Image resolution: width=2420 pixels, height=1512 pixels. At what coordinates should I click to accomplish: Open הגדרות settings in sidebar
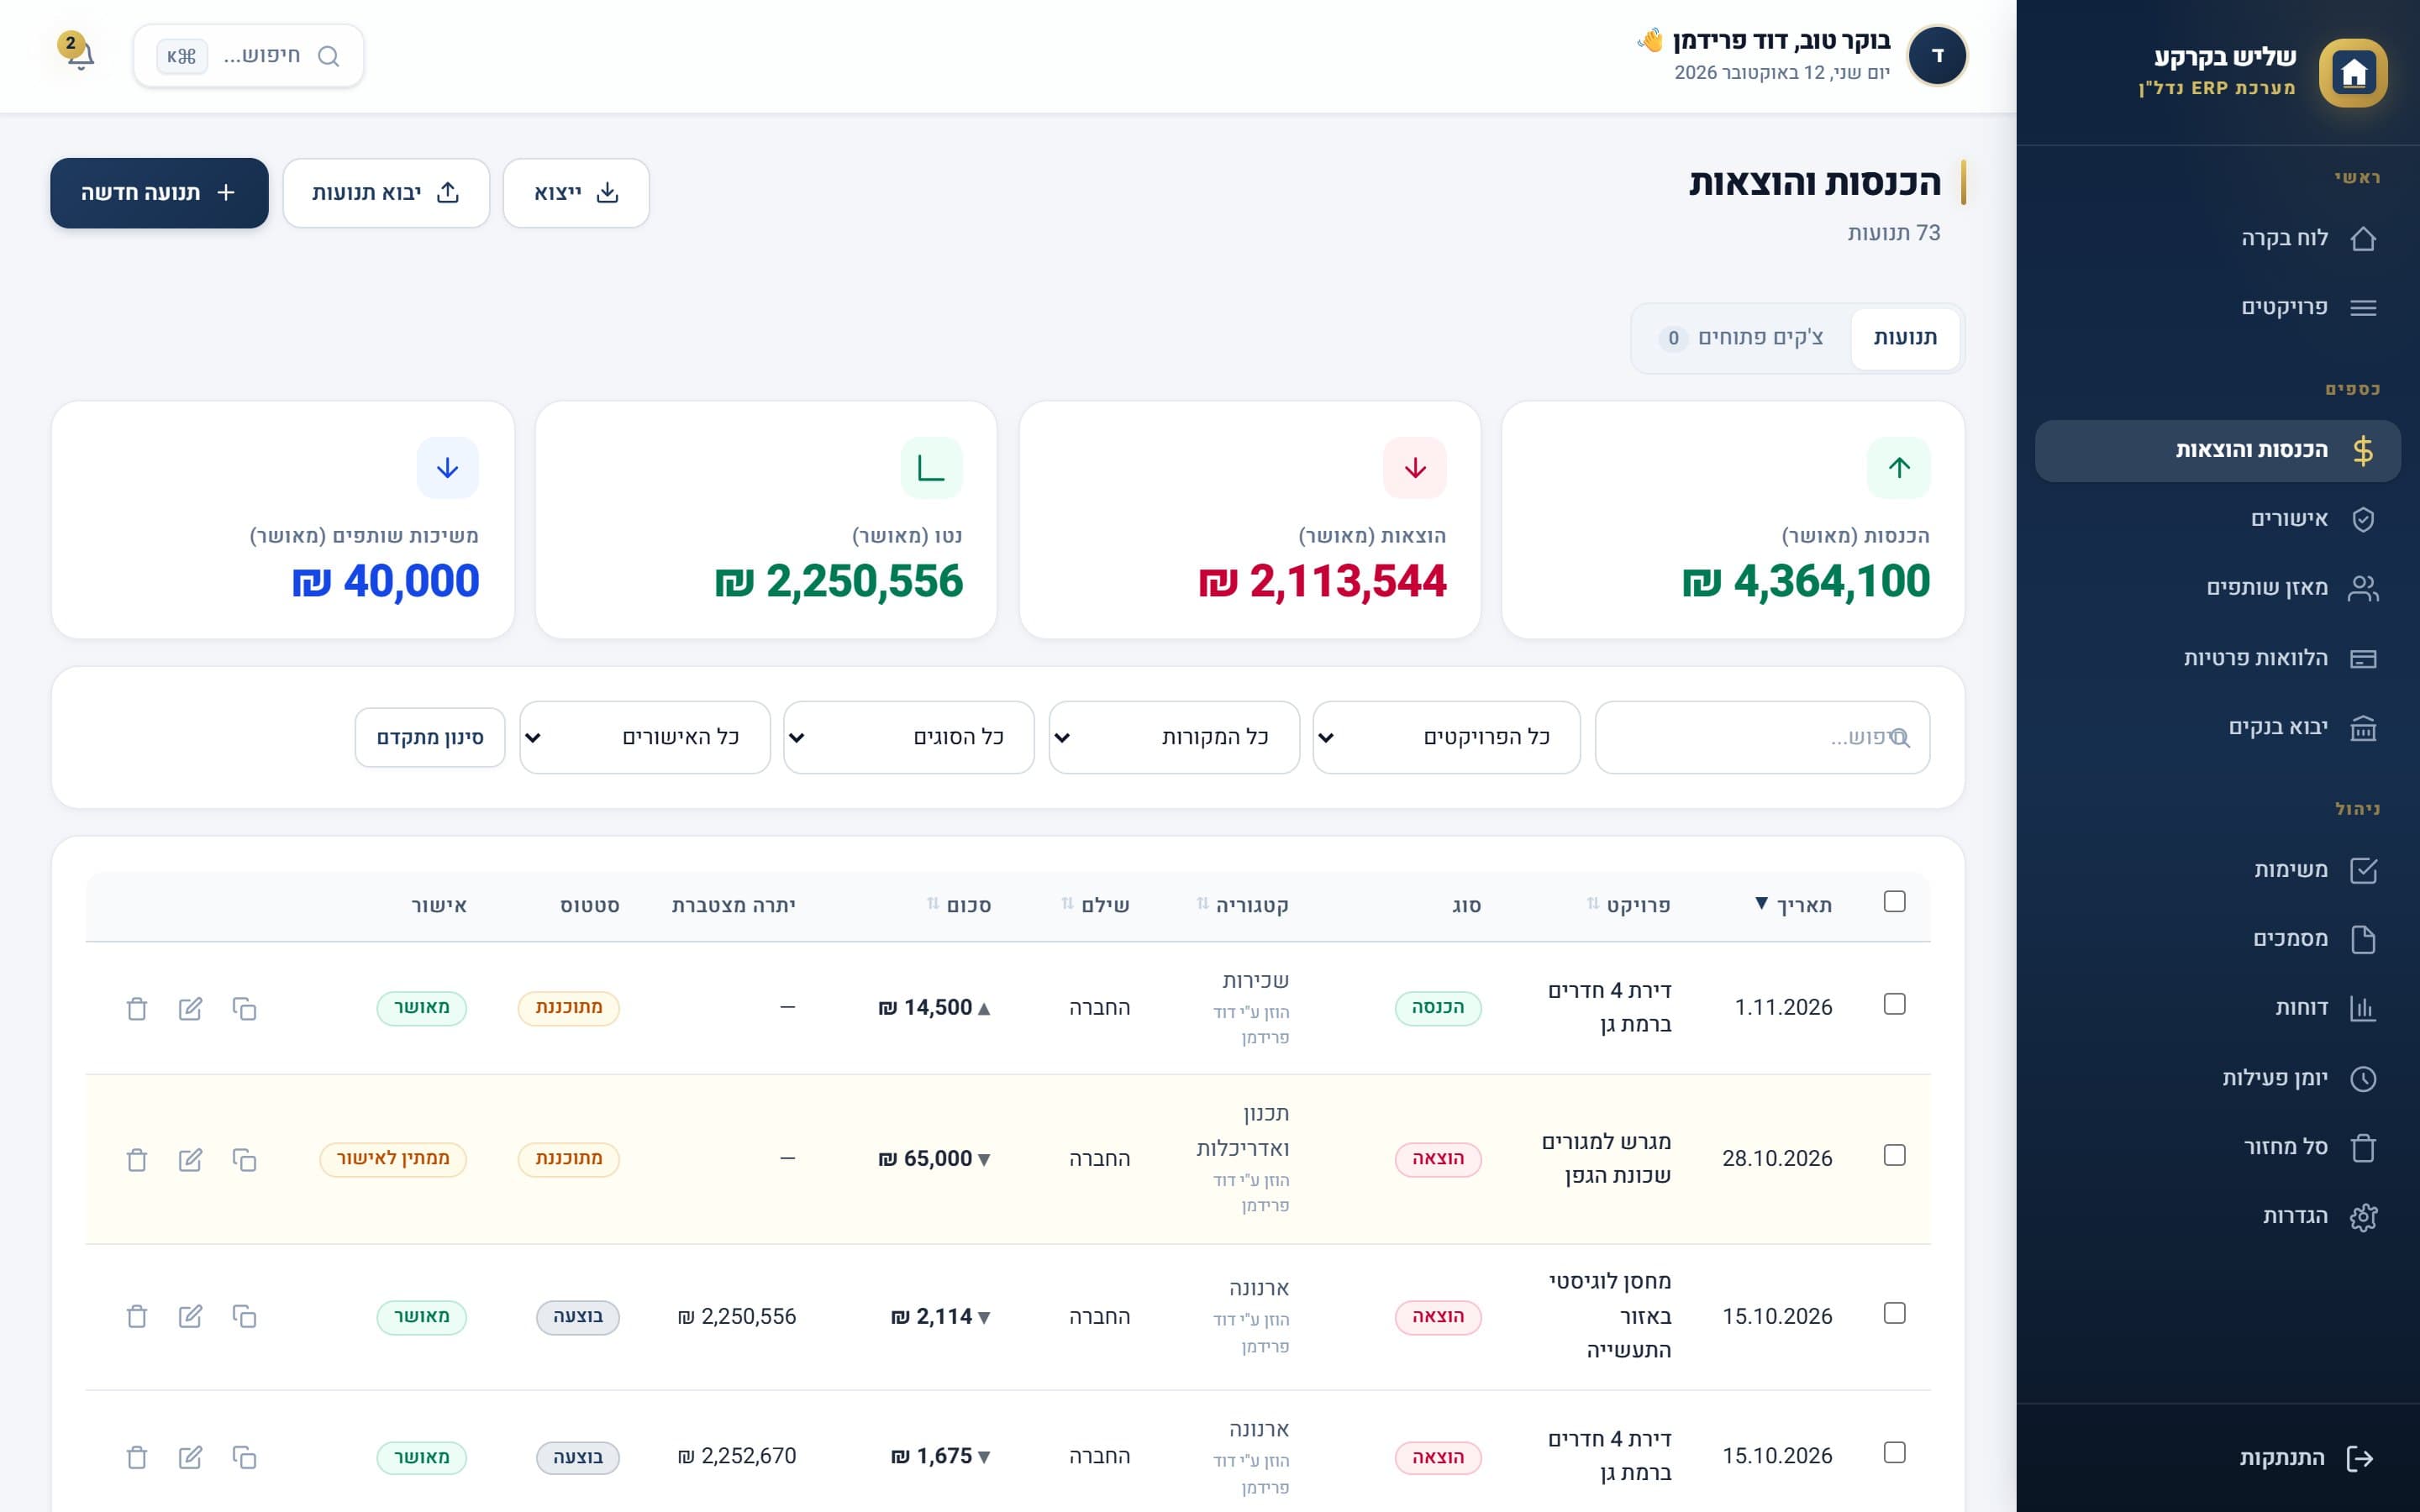click(2218, 1217)
